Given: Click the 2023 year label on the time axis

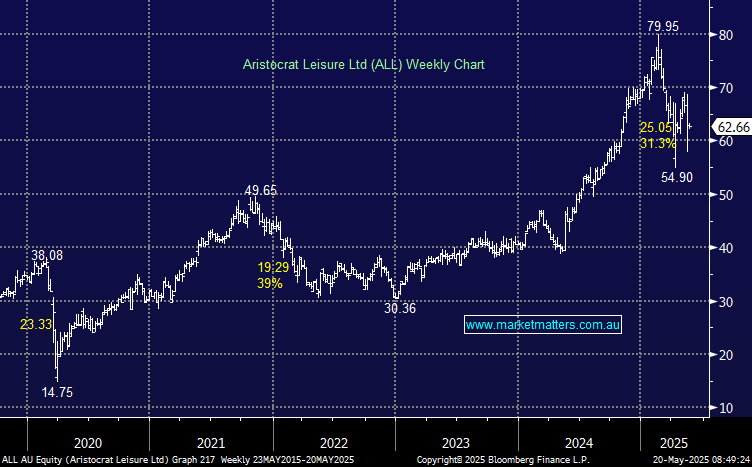Looking at the screenshot, I should coord(456,443).
